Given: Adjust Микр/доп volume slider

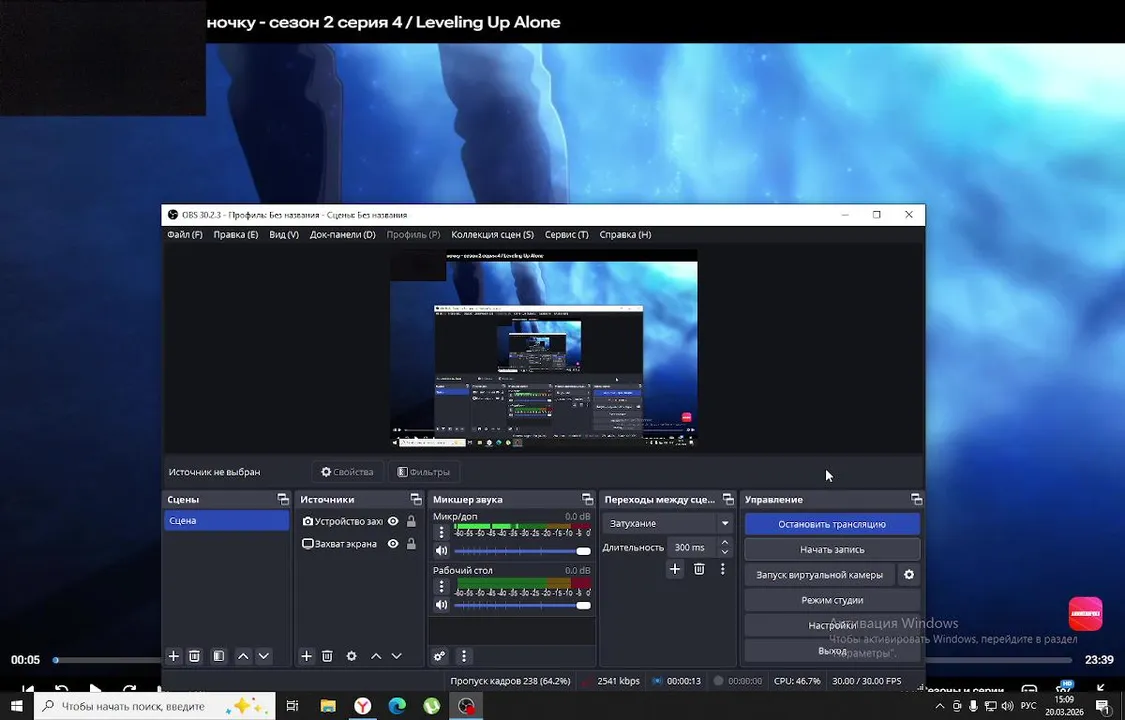Looking at the screenshot, I should [x=522, y=551].
